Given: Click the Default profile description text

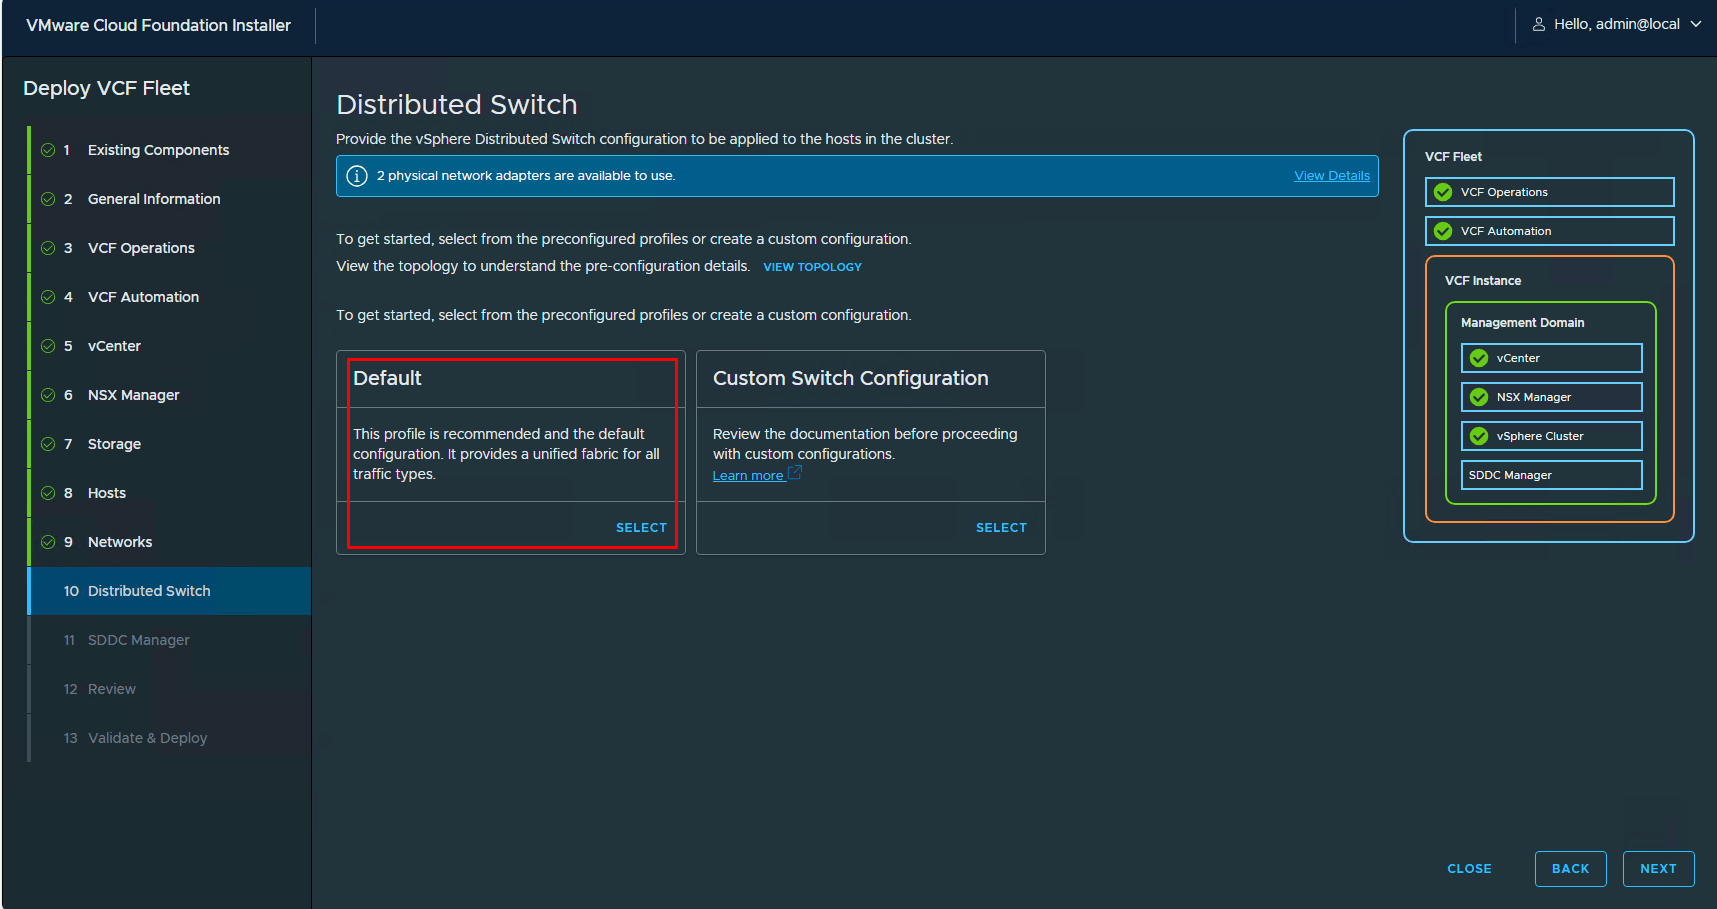Looking at the screenshot, I should coord(506,454).
